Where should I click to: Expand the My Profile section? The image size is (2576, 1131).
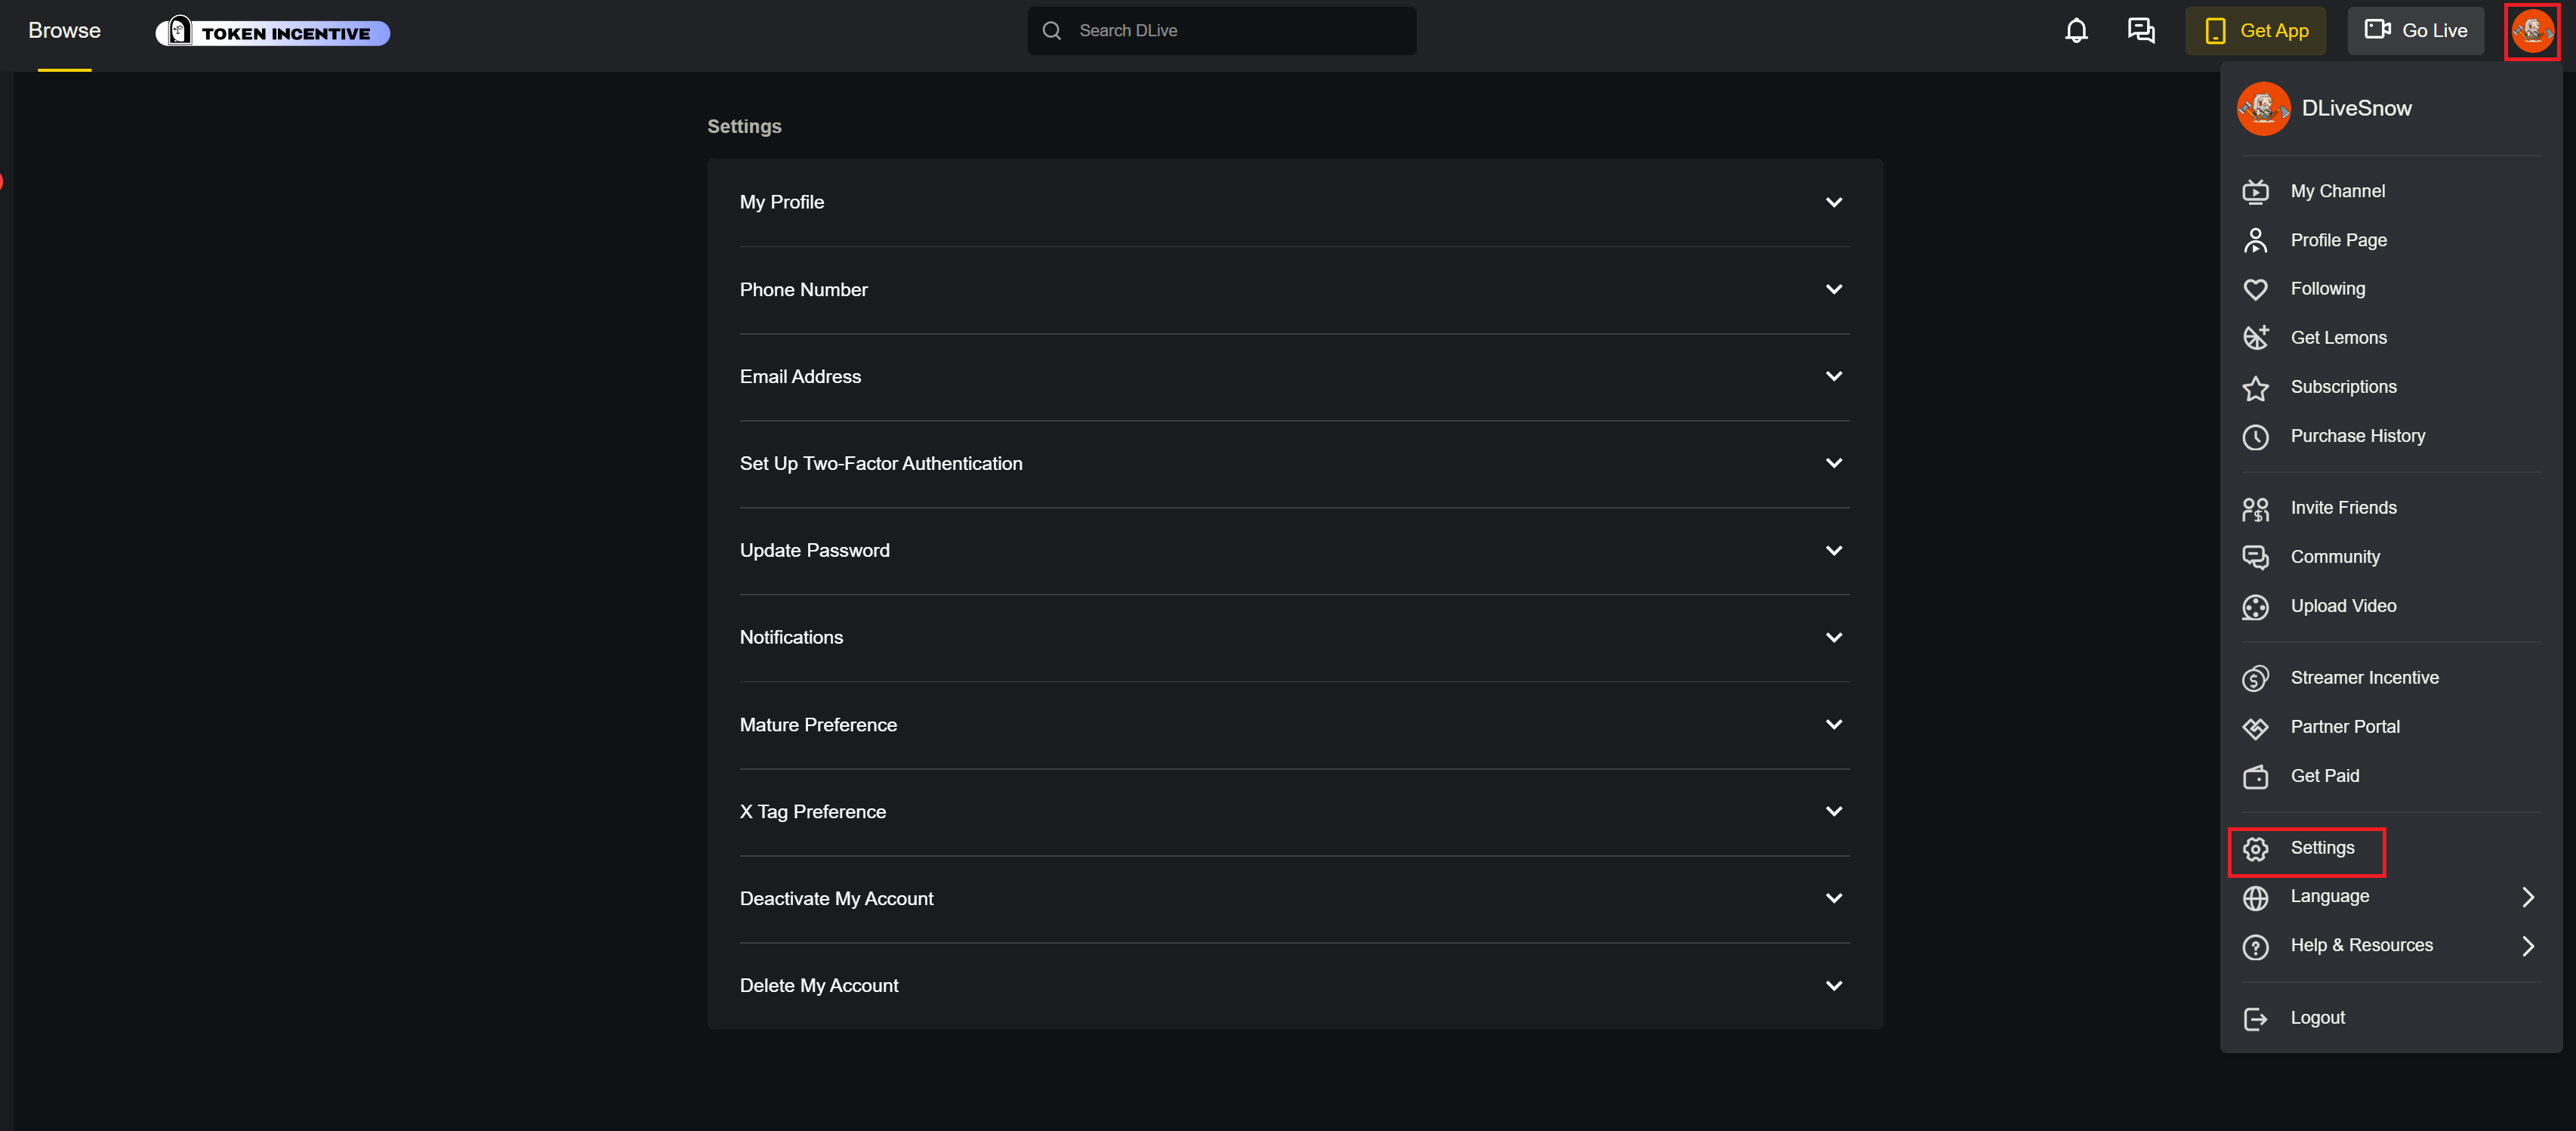1833,202
